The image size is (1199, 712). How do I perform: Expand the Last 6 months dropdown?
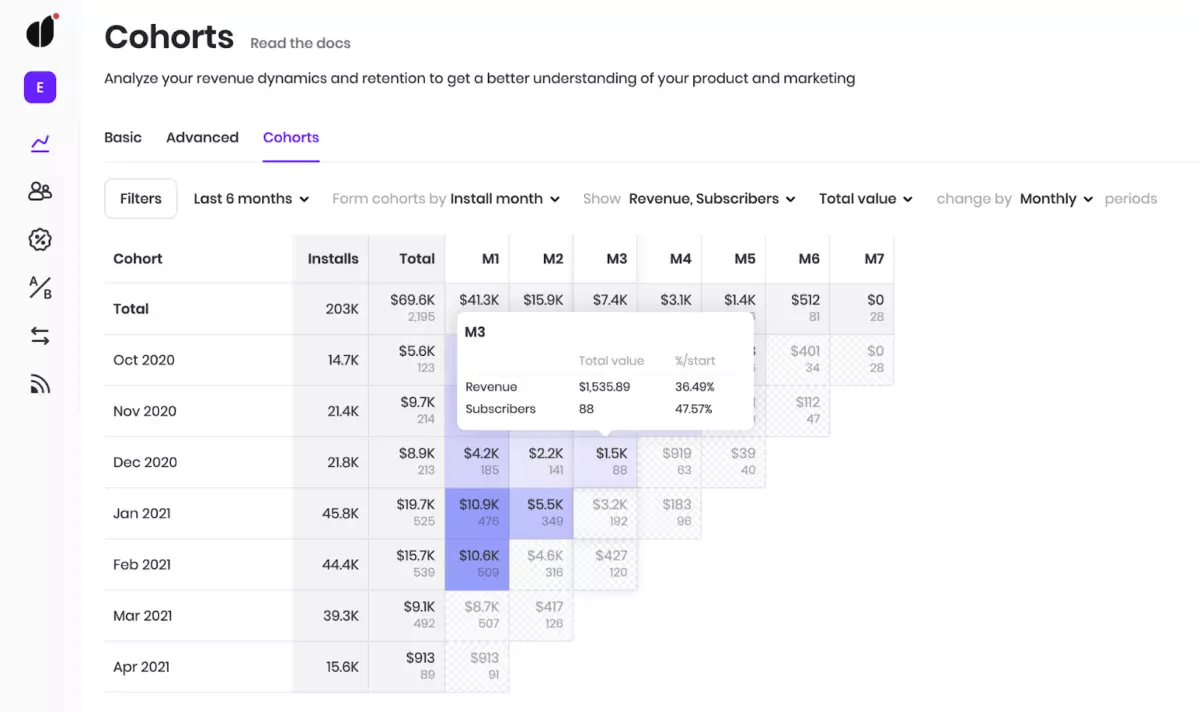pos(251,199)
